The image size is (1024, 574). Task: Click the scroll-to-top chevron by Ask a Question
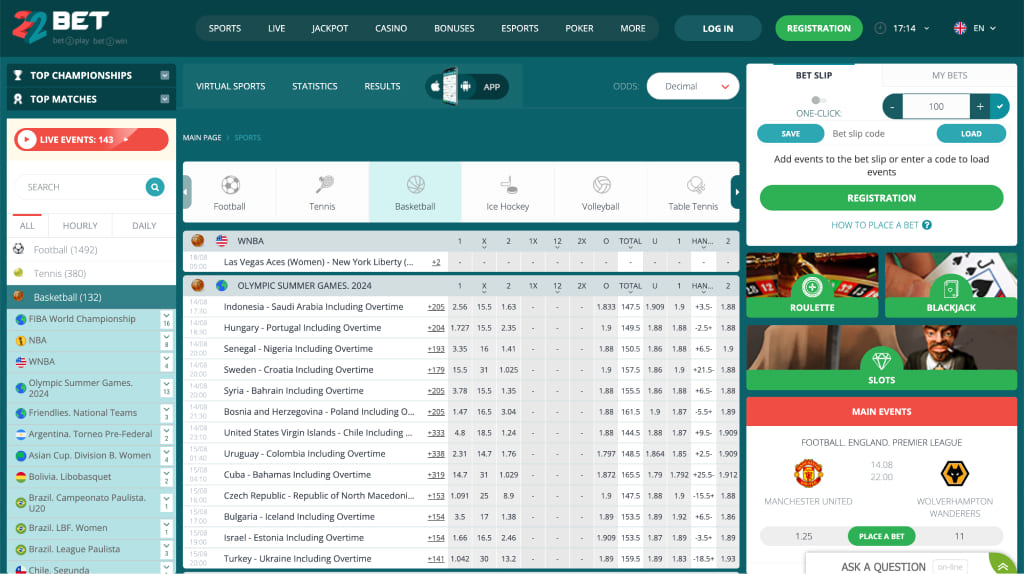click(x=1002, y=566)
